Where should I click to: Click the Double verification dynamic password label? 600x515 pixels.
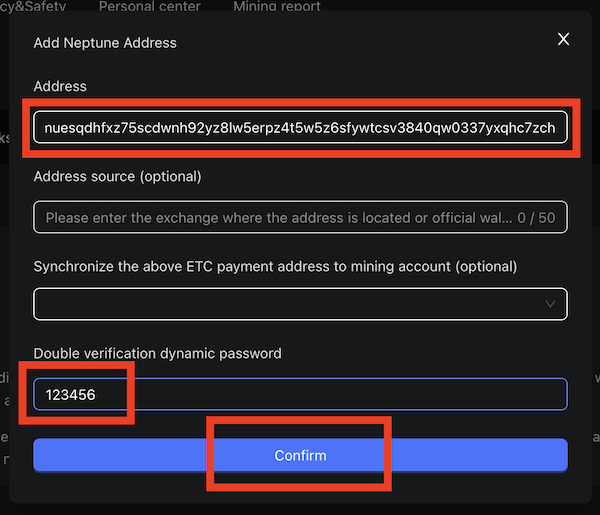[x=157, y=353]
